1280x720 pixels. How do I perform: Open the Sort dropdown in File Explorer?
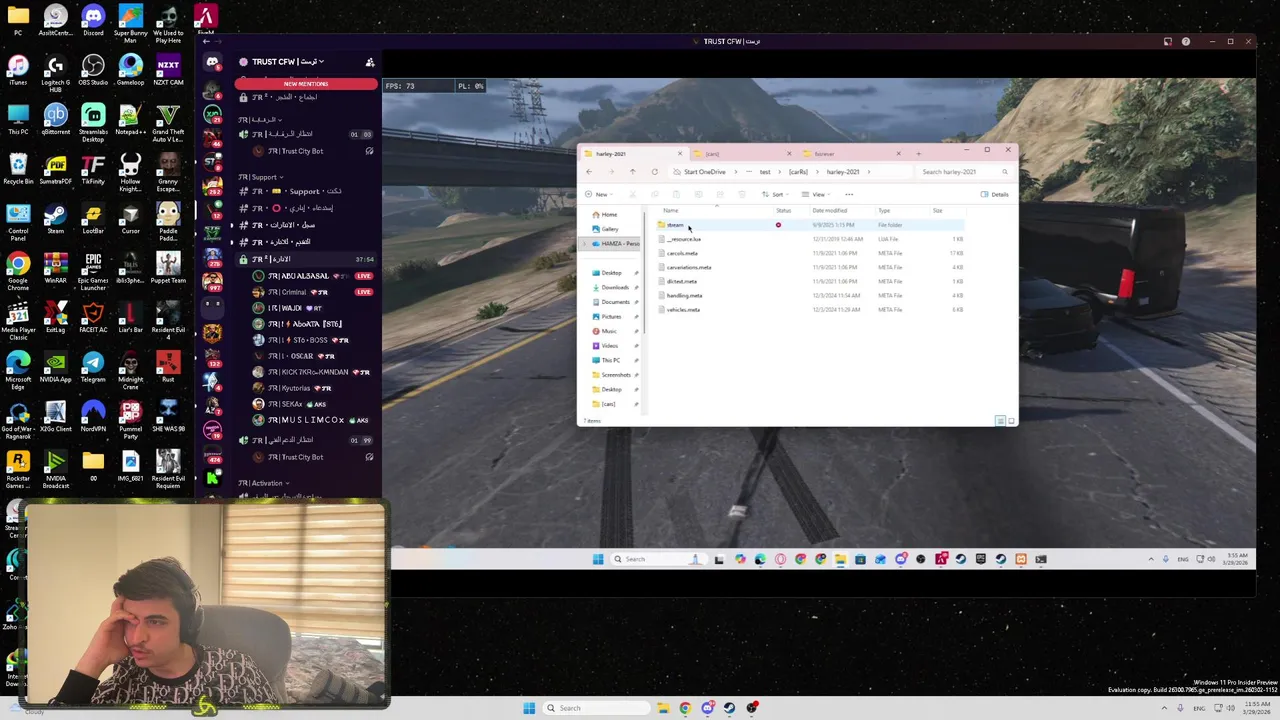(776, 194)
